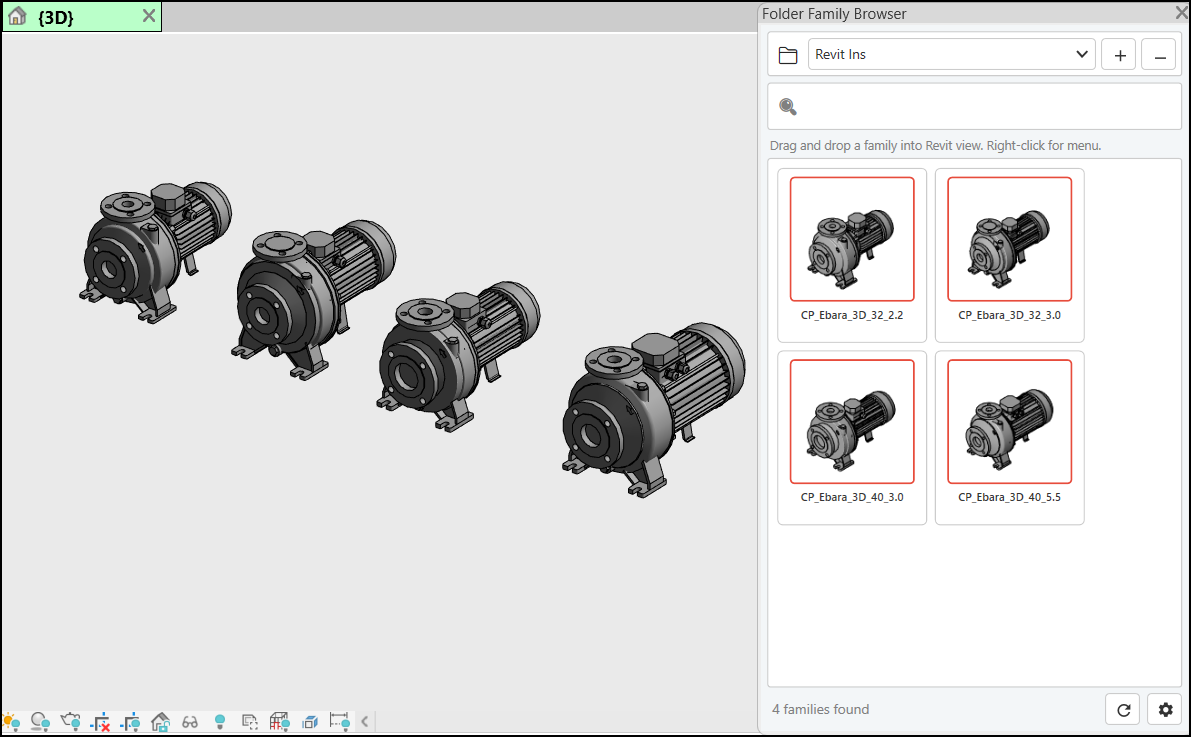The height and width of the screenshot is (737, 1191).
Task: Click the CP_Ebara_3D_40_5.5 label text
Action: pyautogui.click(x=1009, y=498)
